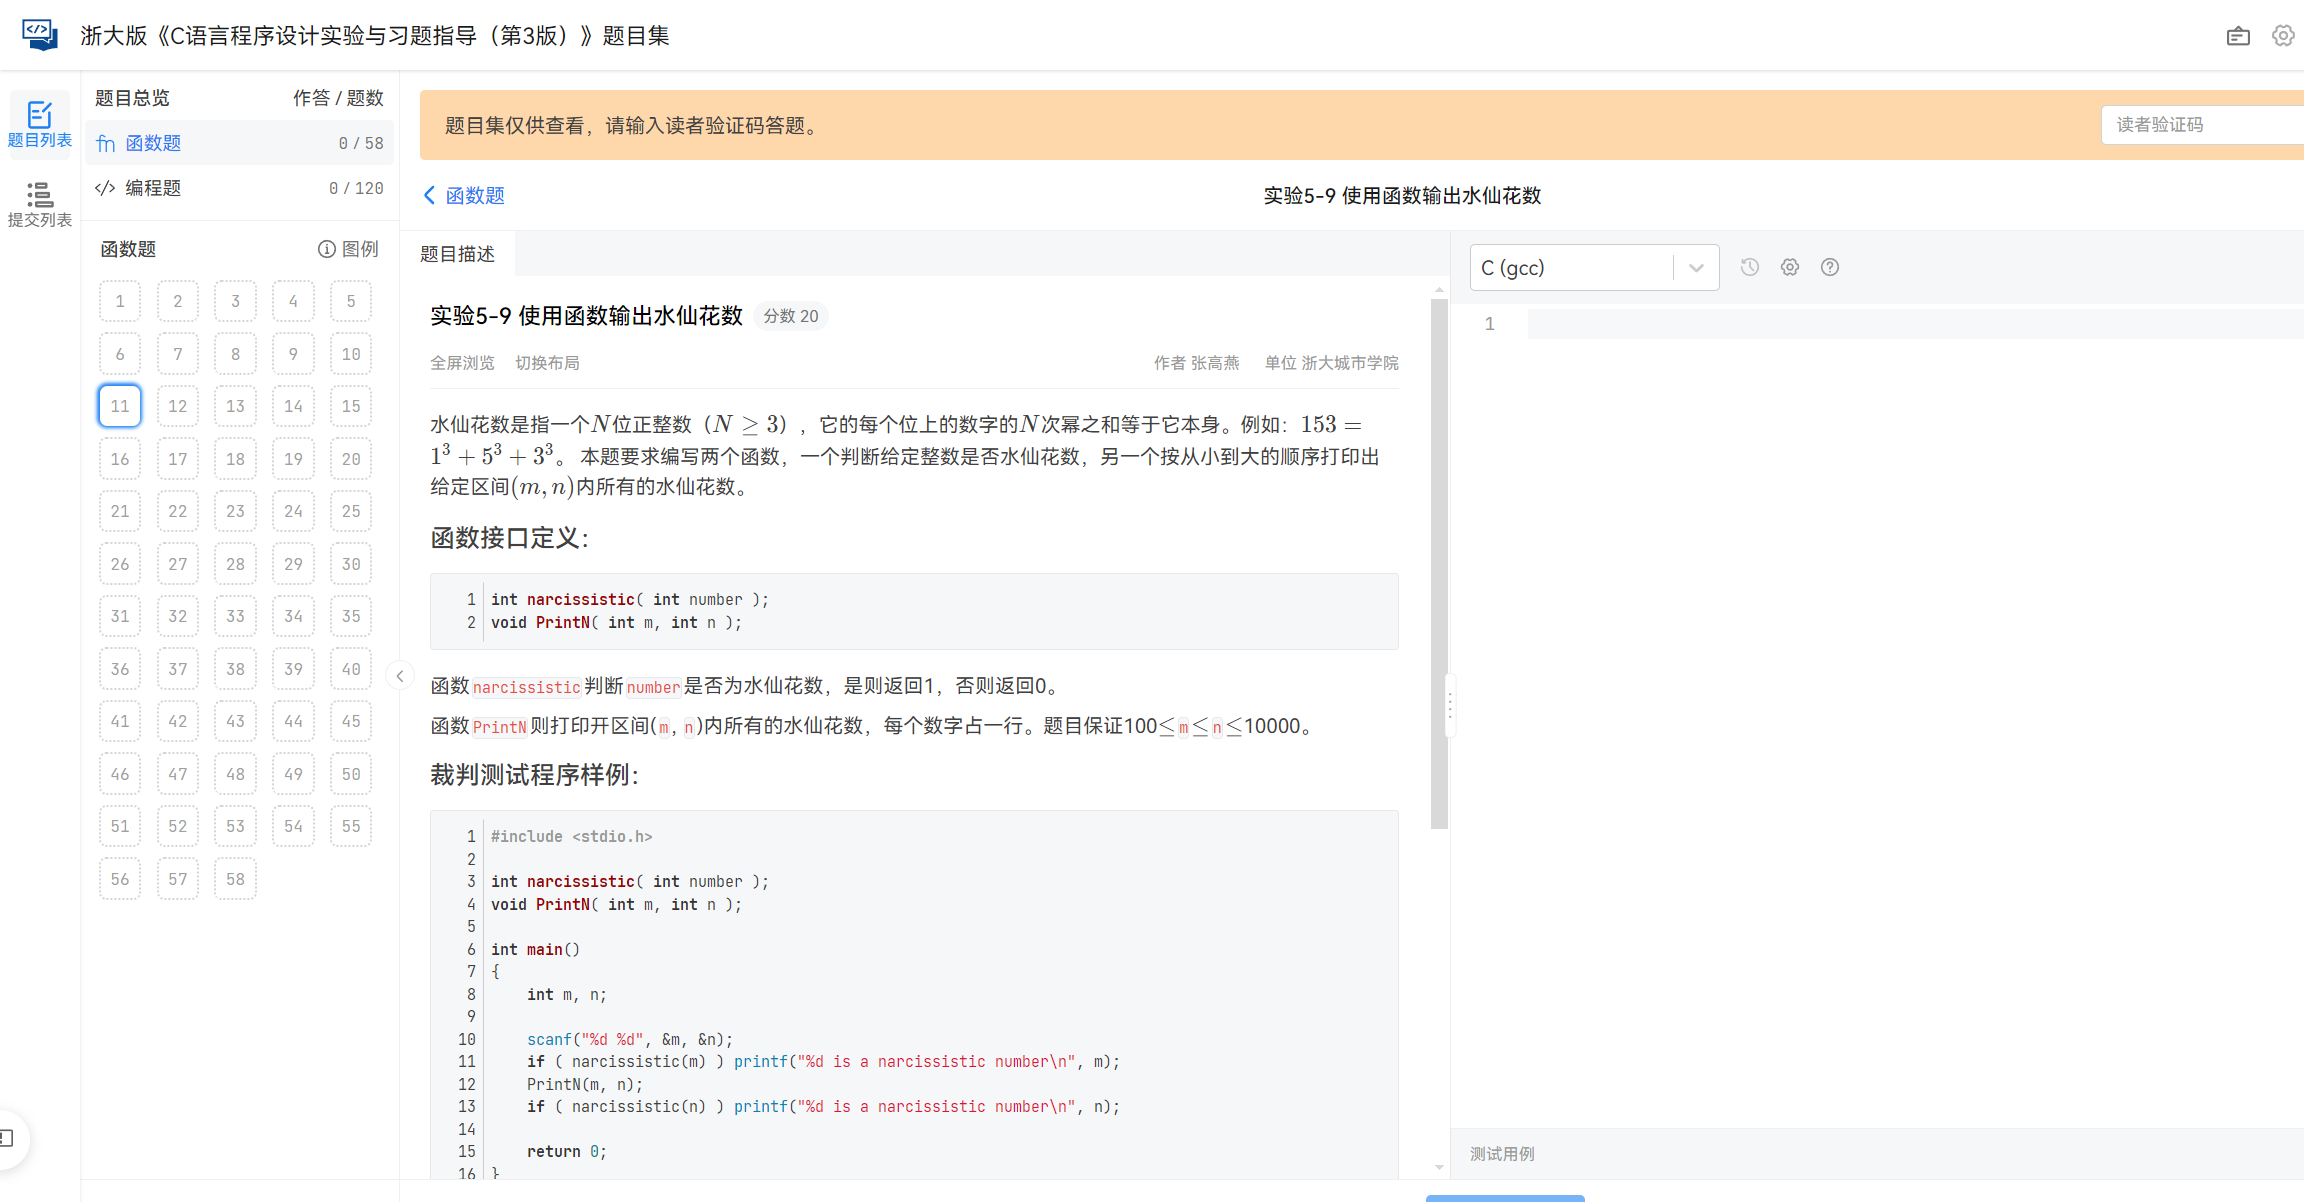Open problem number 50
This screenshot has width=2304, height=1202.
click(351, 774)
